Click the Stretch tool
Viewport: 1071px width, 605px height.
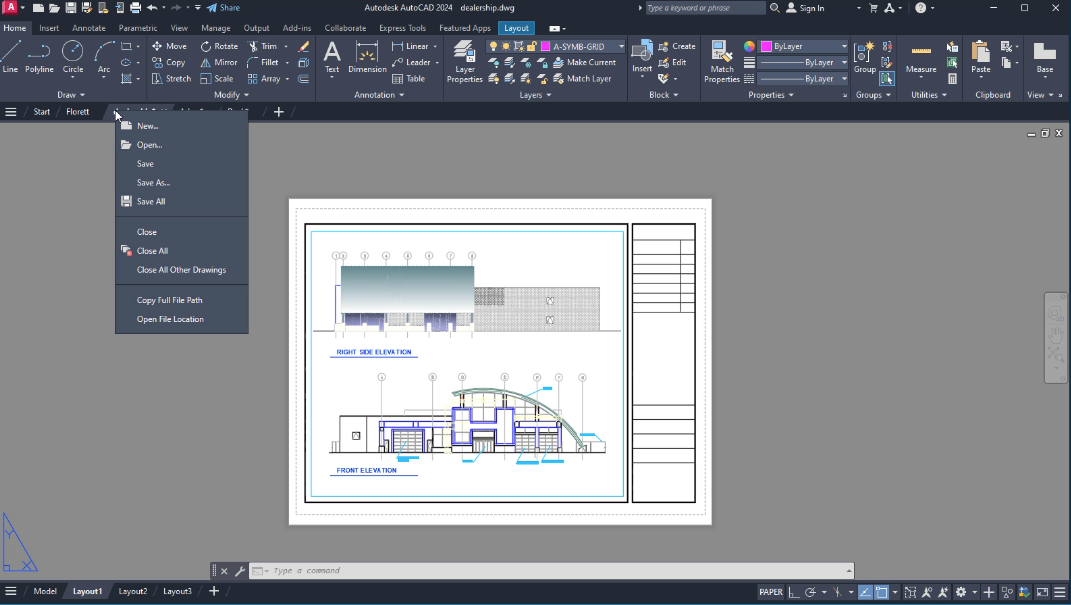coord(171,79)
